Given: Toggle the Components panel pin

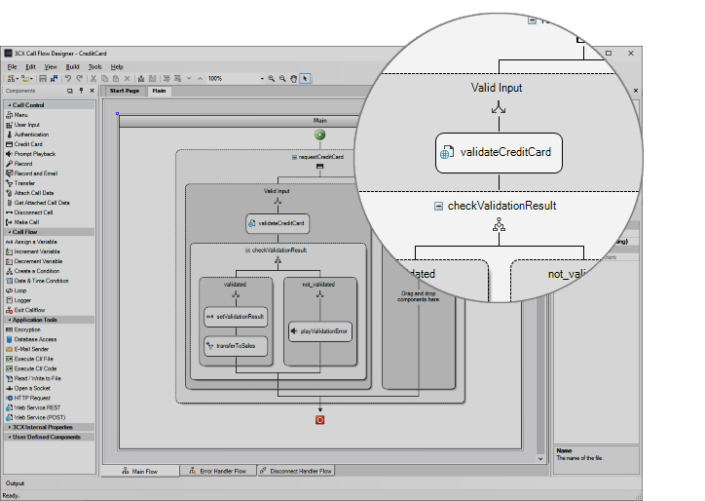Looking at the screenshot, I should click(80, 91).
